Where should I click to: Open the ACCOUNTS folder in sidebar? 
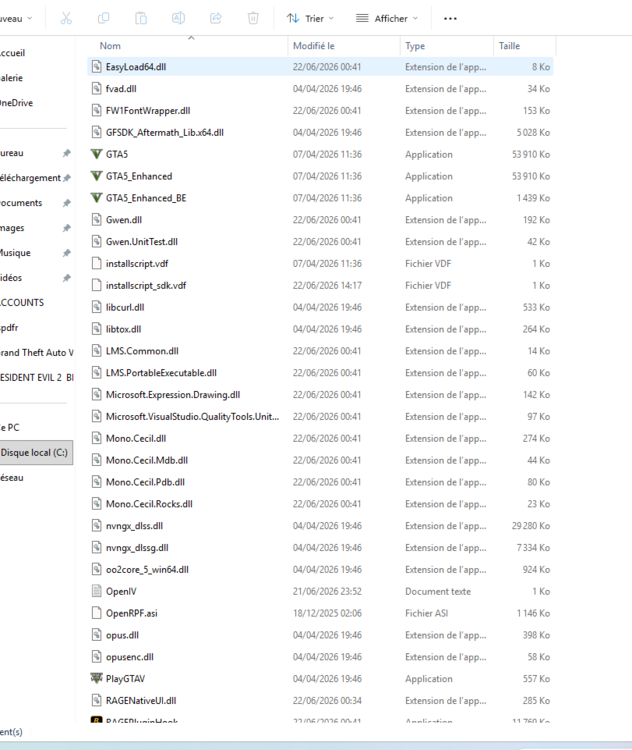[22, 302]
